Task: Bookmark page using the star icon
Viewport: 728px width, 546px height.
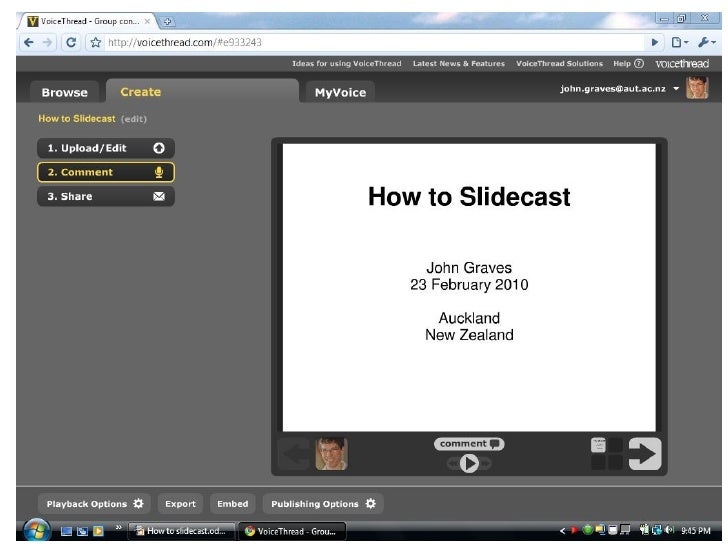Action: [95, 42]
